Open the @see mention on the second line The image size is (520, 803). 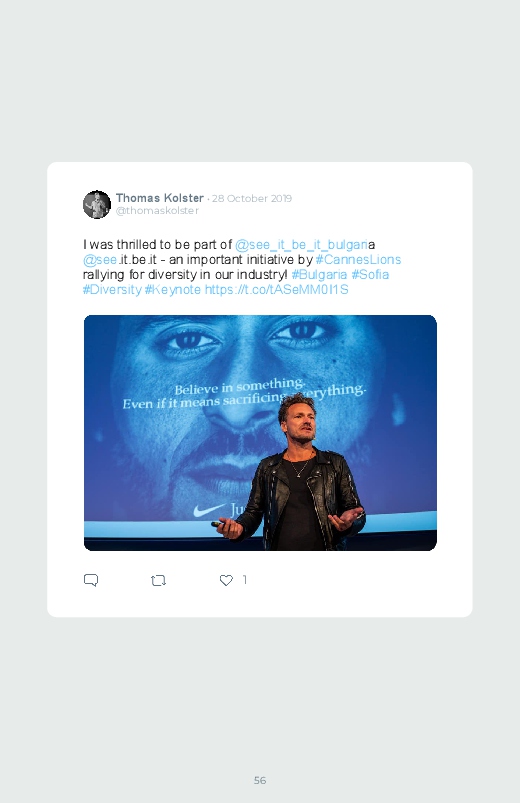click(100, 260)
